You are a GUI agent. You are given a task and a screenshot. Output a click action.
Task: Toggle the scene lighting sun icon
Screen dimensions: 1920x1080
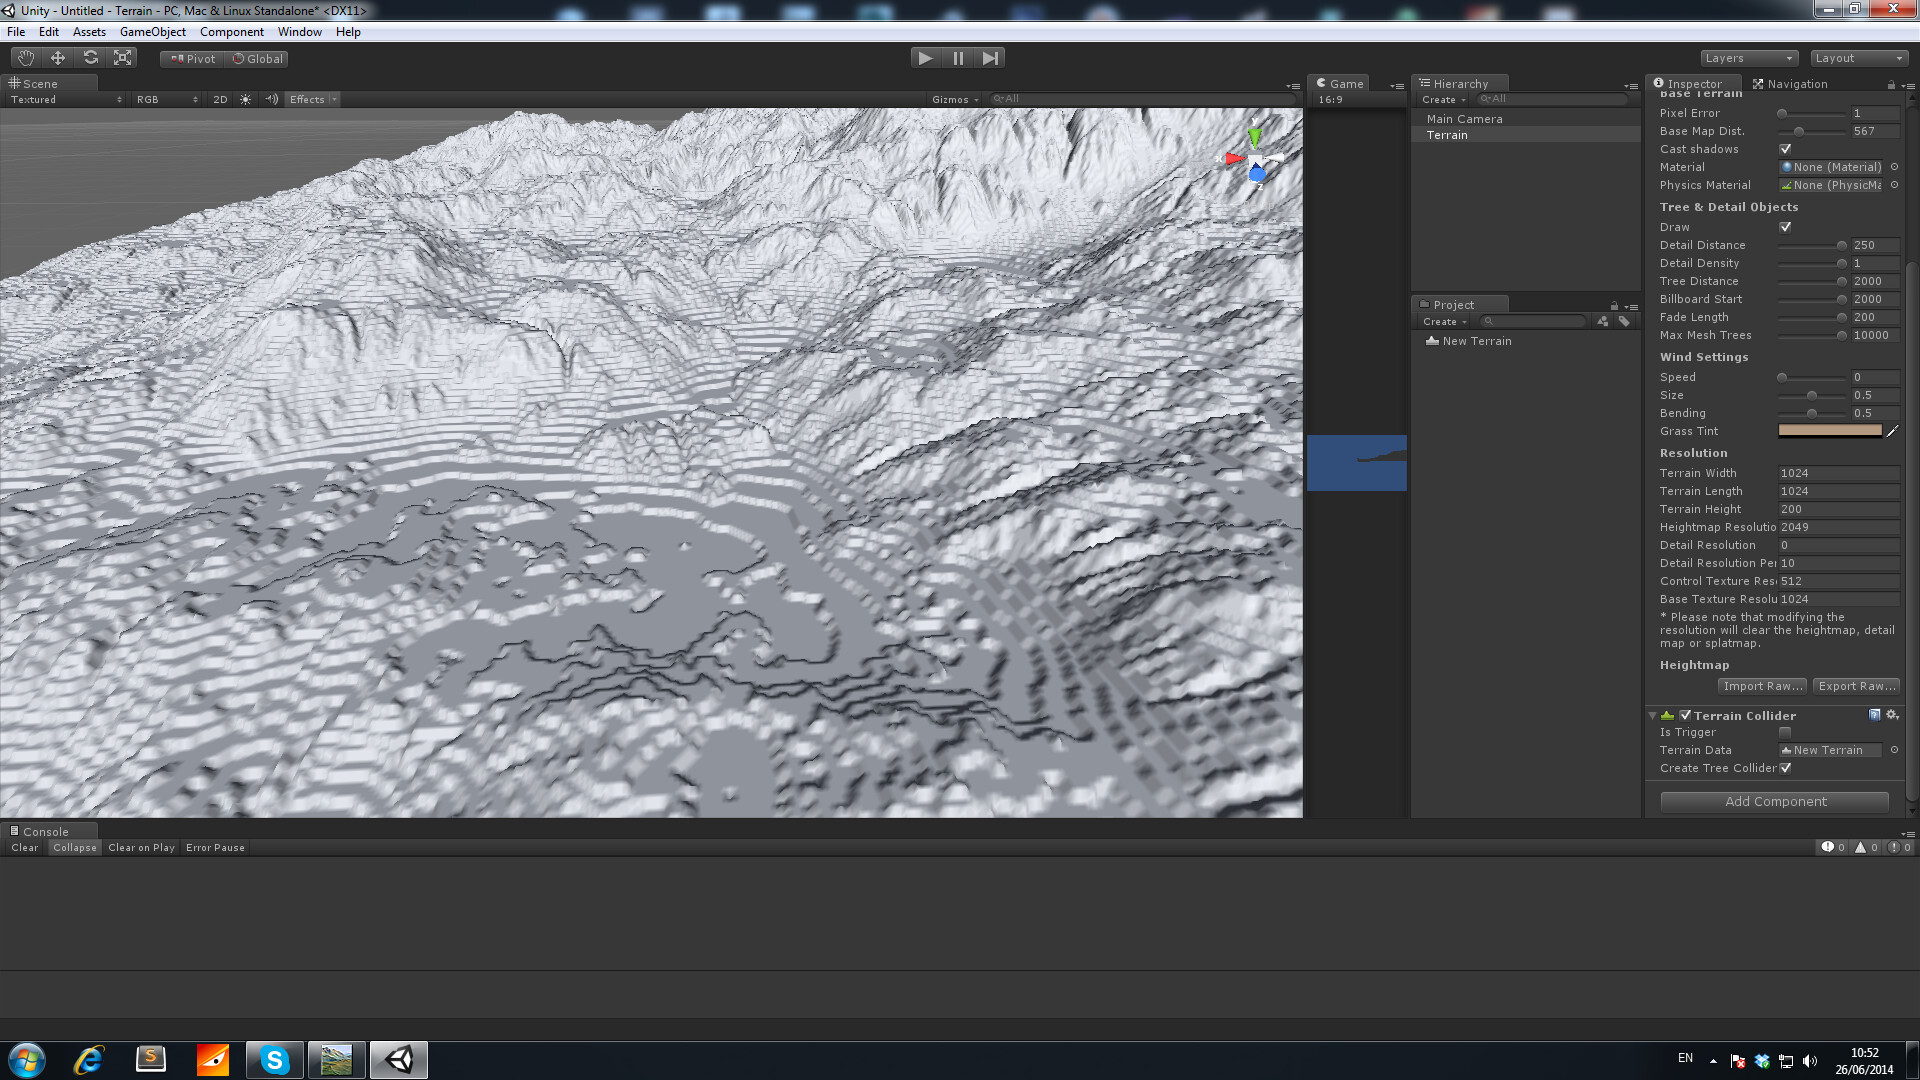point(245,99)
